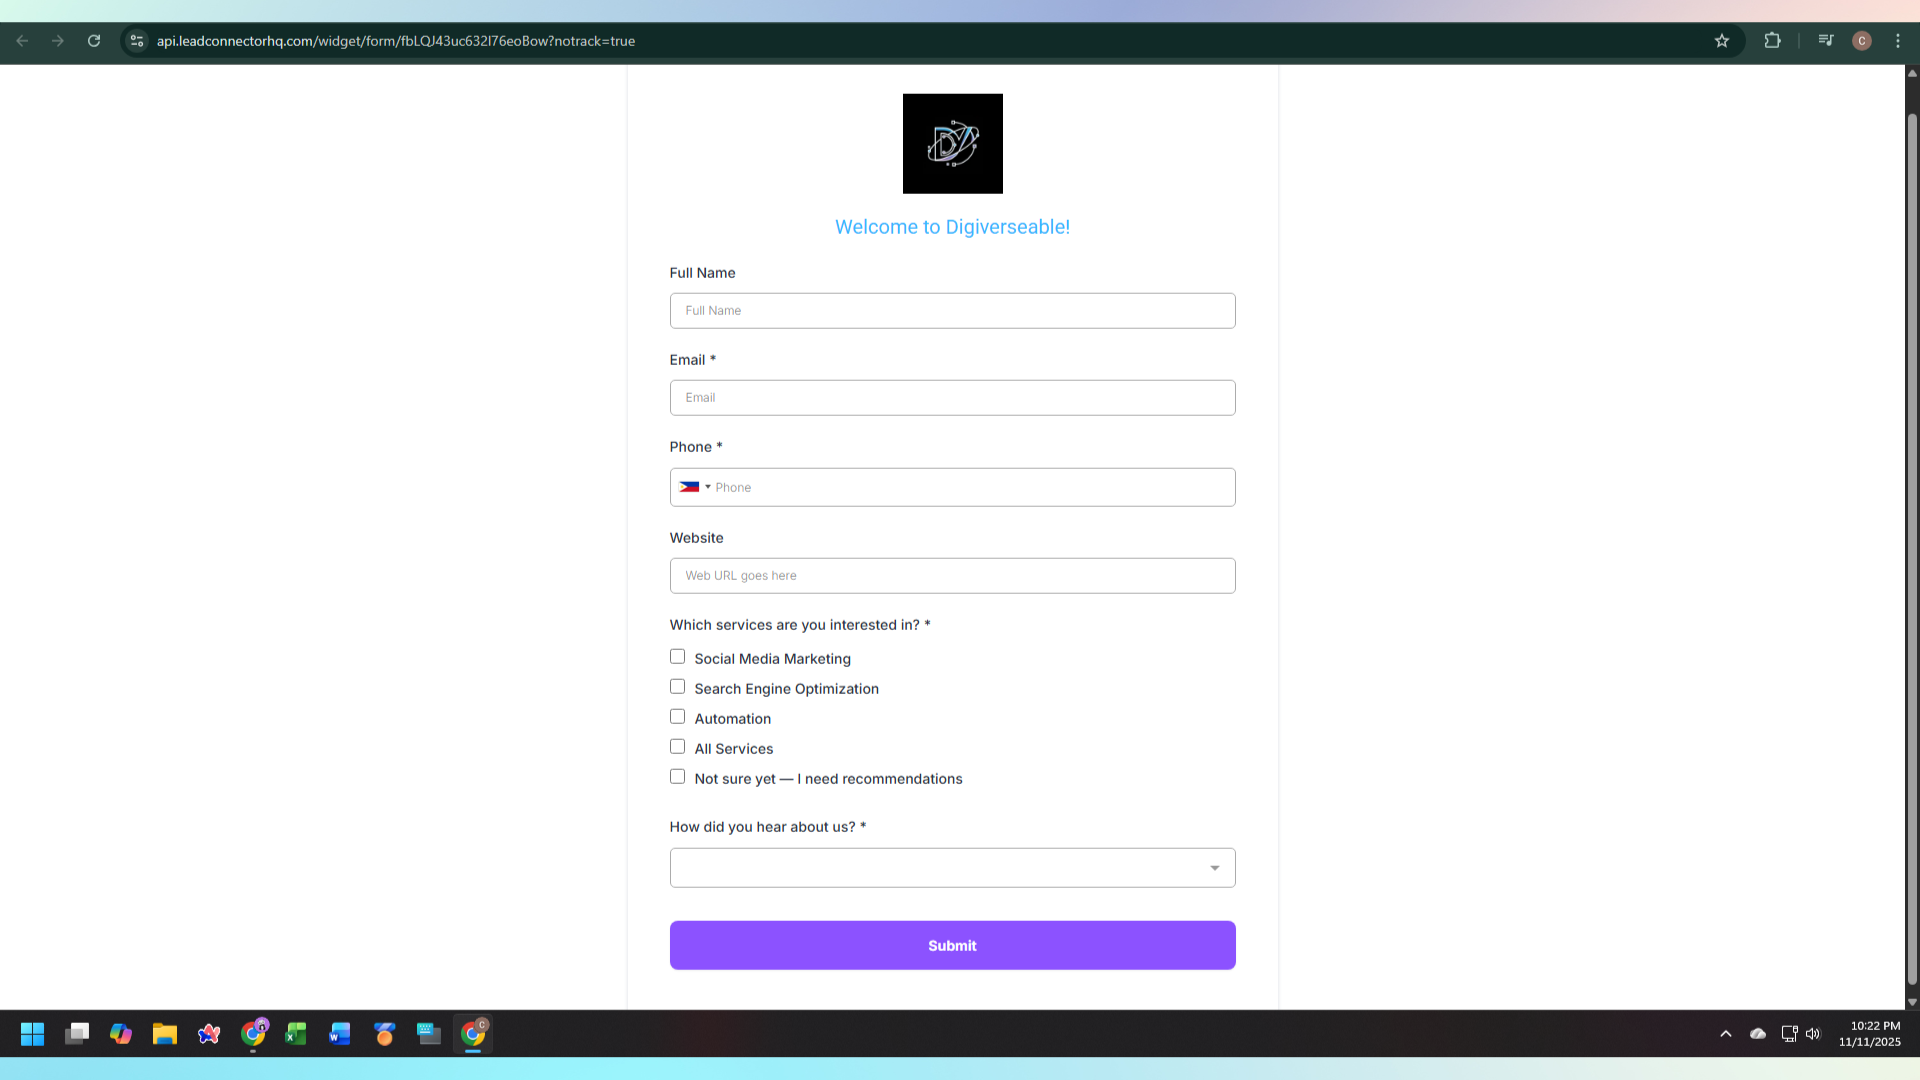Click the Digiverseable logo image
Image resolution: width=1920 pixels, height=1080 pixels.
[x=952, y=144]
